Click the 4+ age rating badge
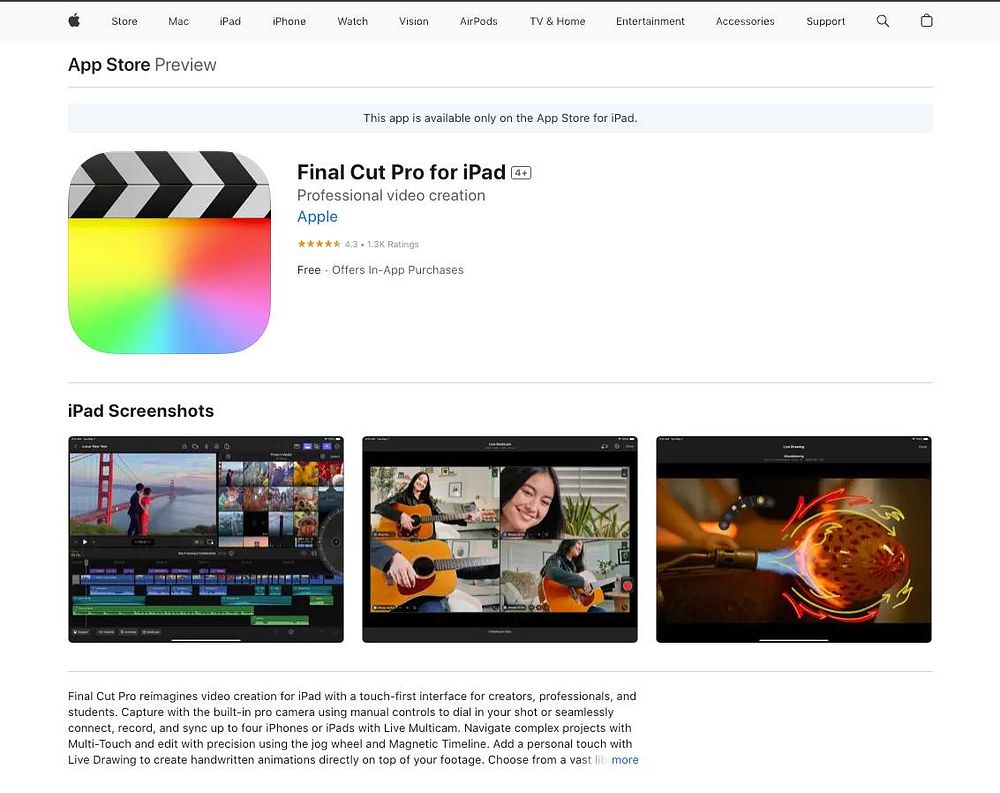1000x793 pixels. click(521, 173)
